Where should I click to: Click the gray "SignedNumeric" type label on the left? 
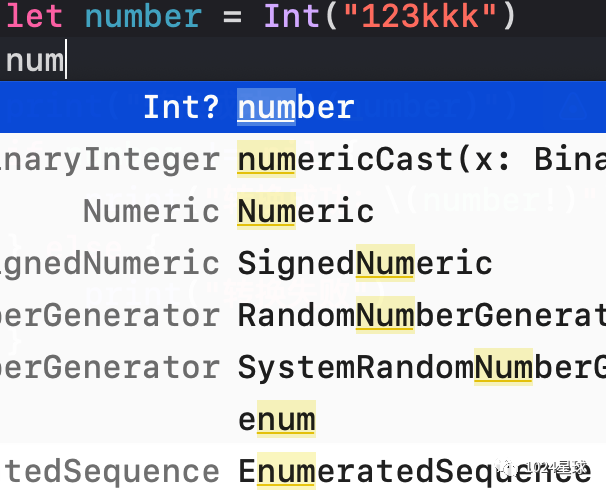pos(110,263)
